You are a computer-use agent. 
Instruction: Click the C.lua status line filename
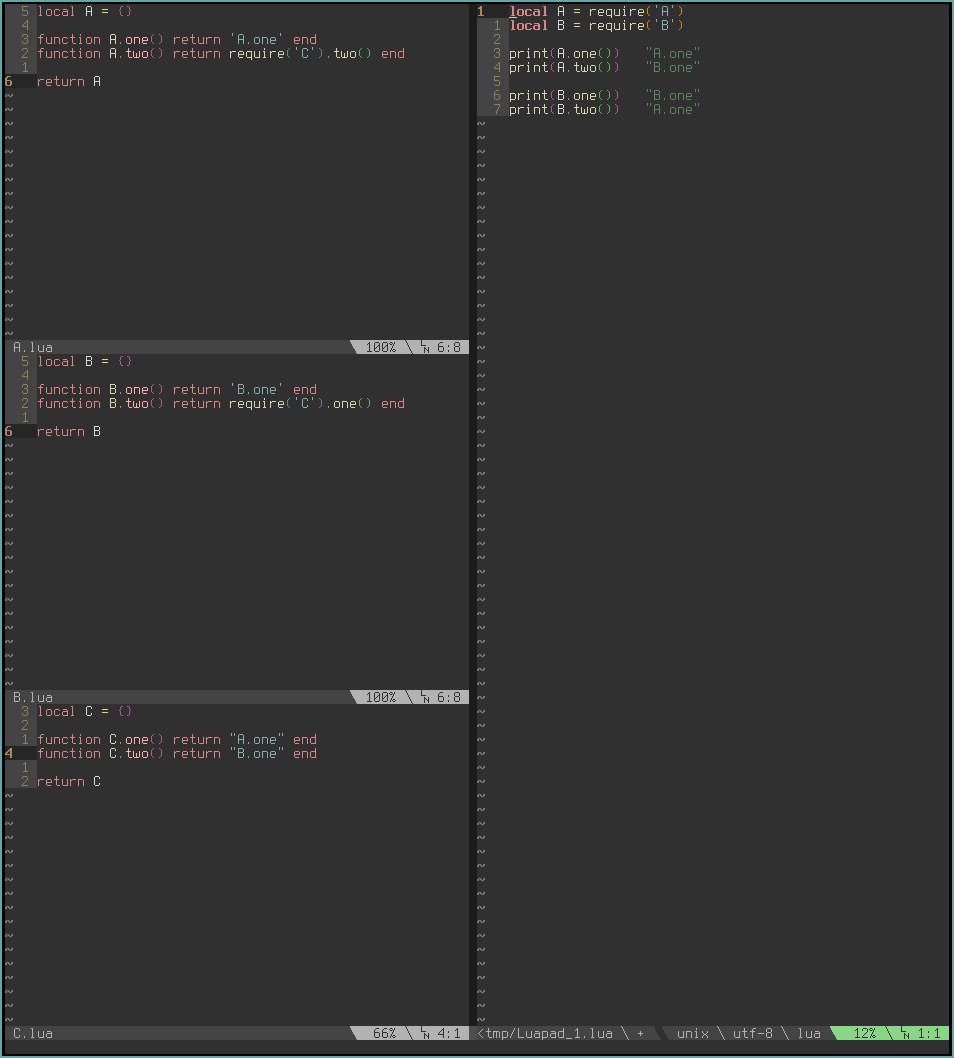(32, 1033)
